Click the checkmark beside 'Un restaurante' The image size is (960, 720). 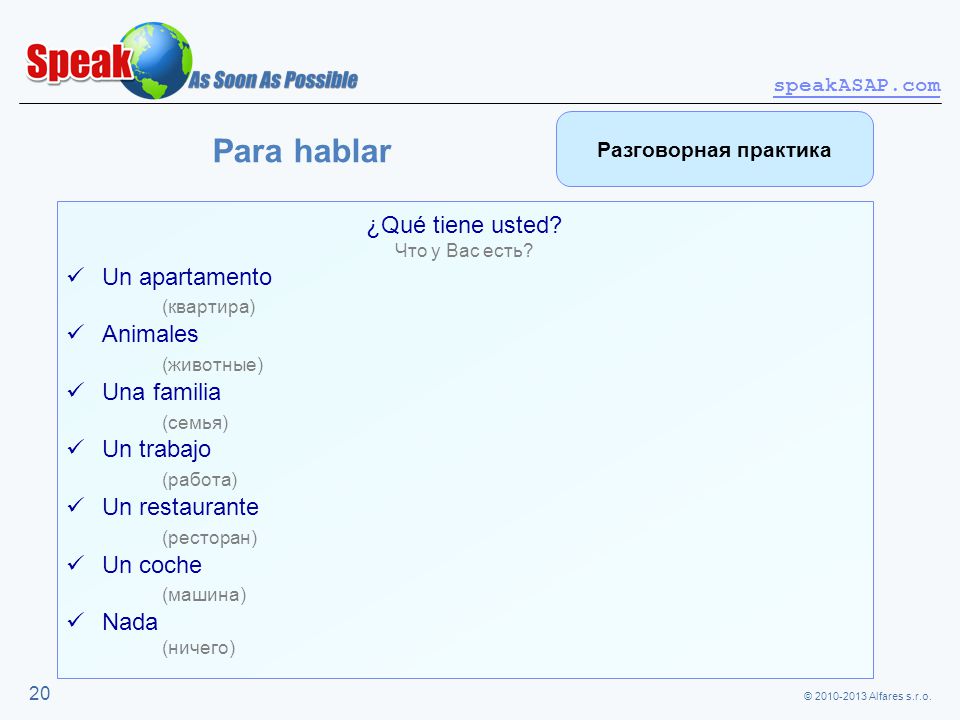tap(75, 505)
